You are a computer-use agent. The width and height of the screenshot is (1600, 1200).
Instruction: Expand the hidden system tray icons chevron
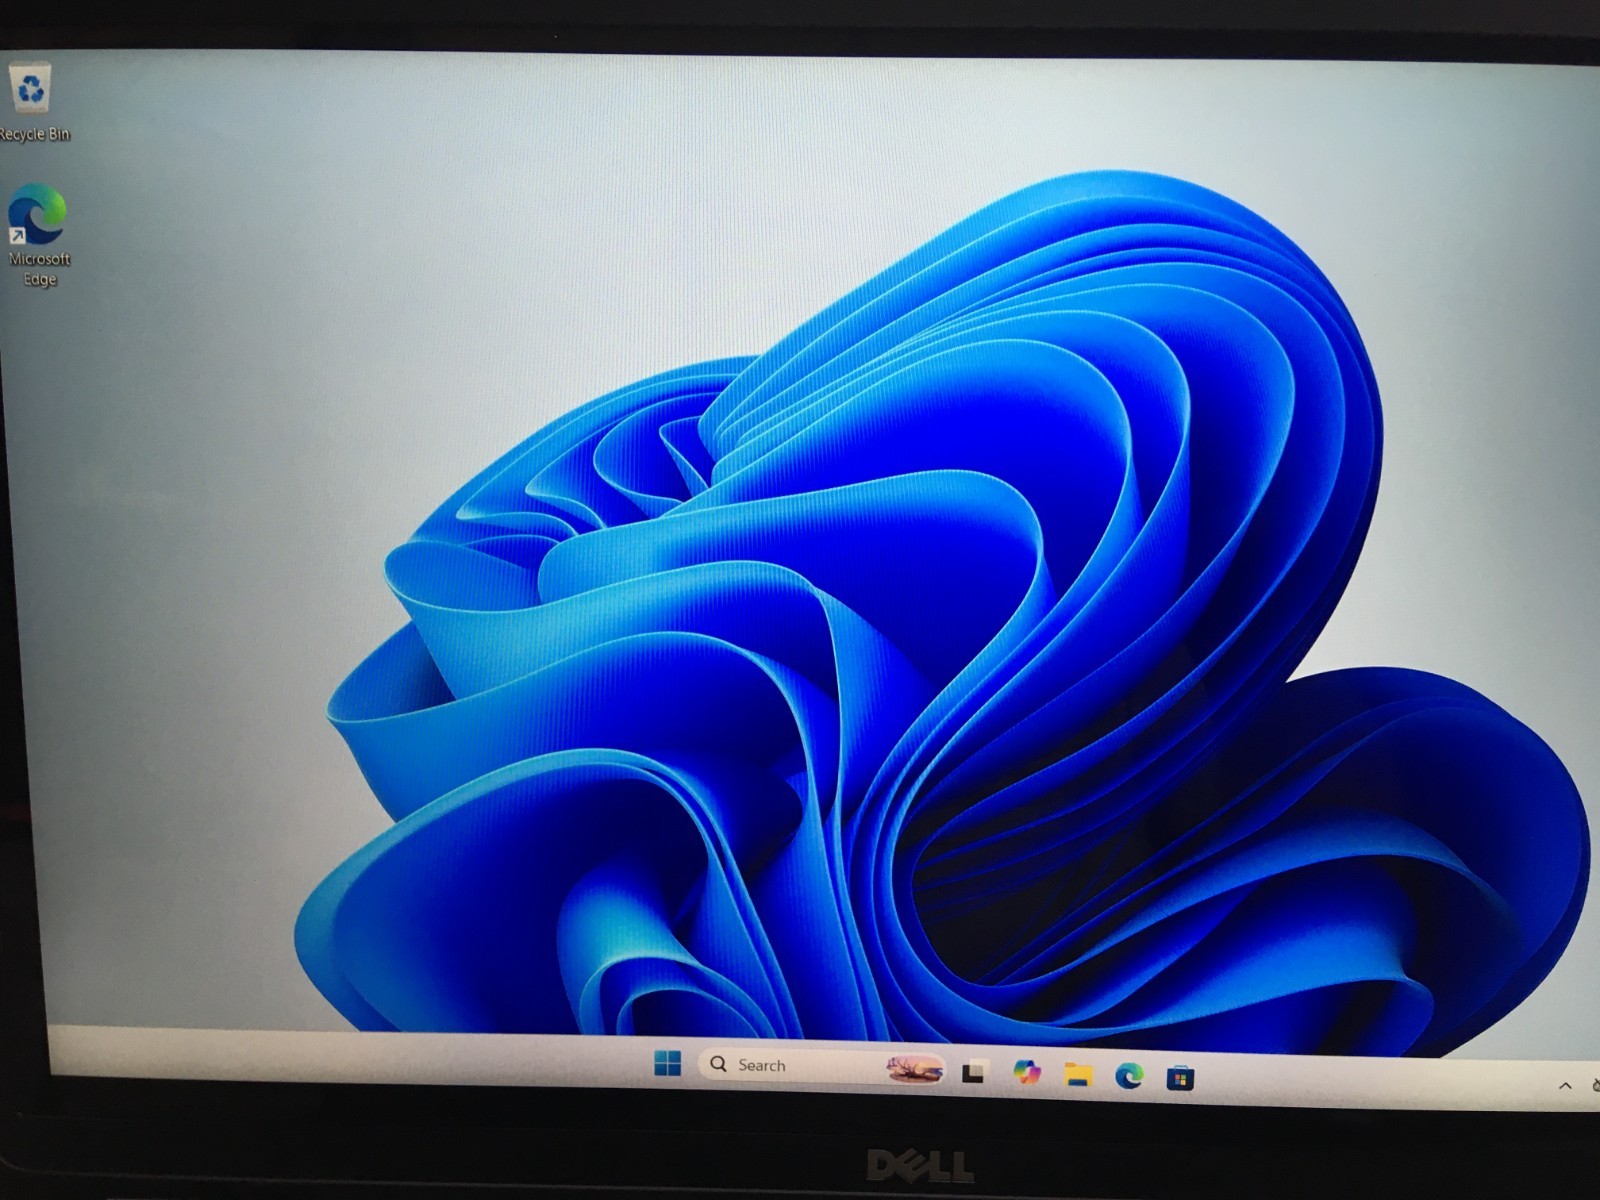pos(1565,1085)
